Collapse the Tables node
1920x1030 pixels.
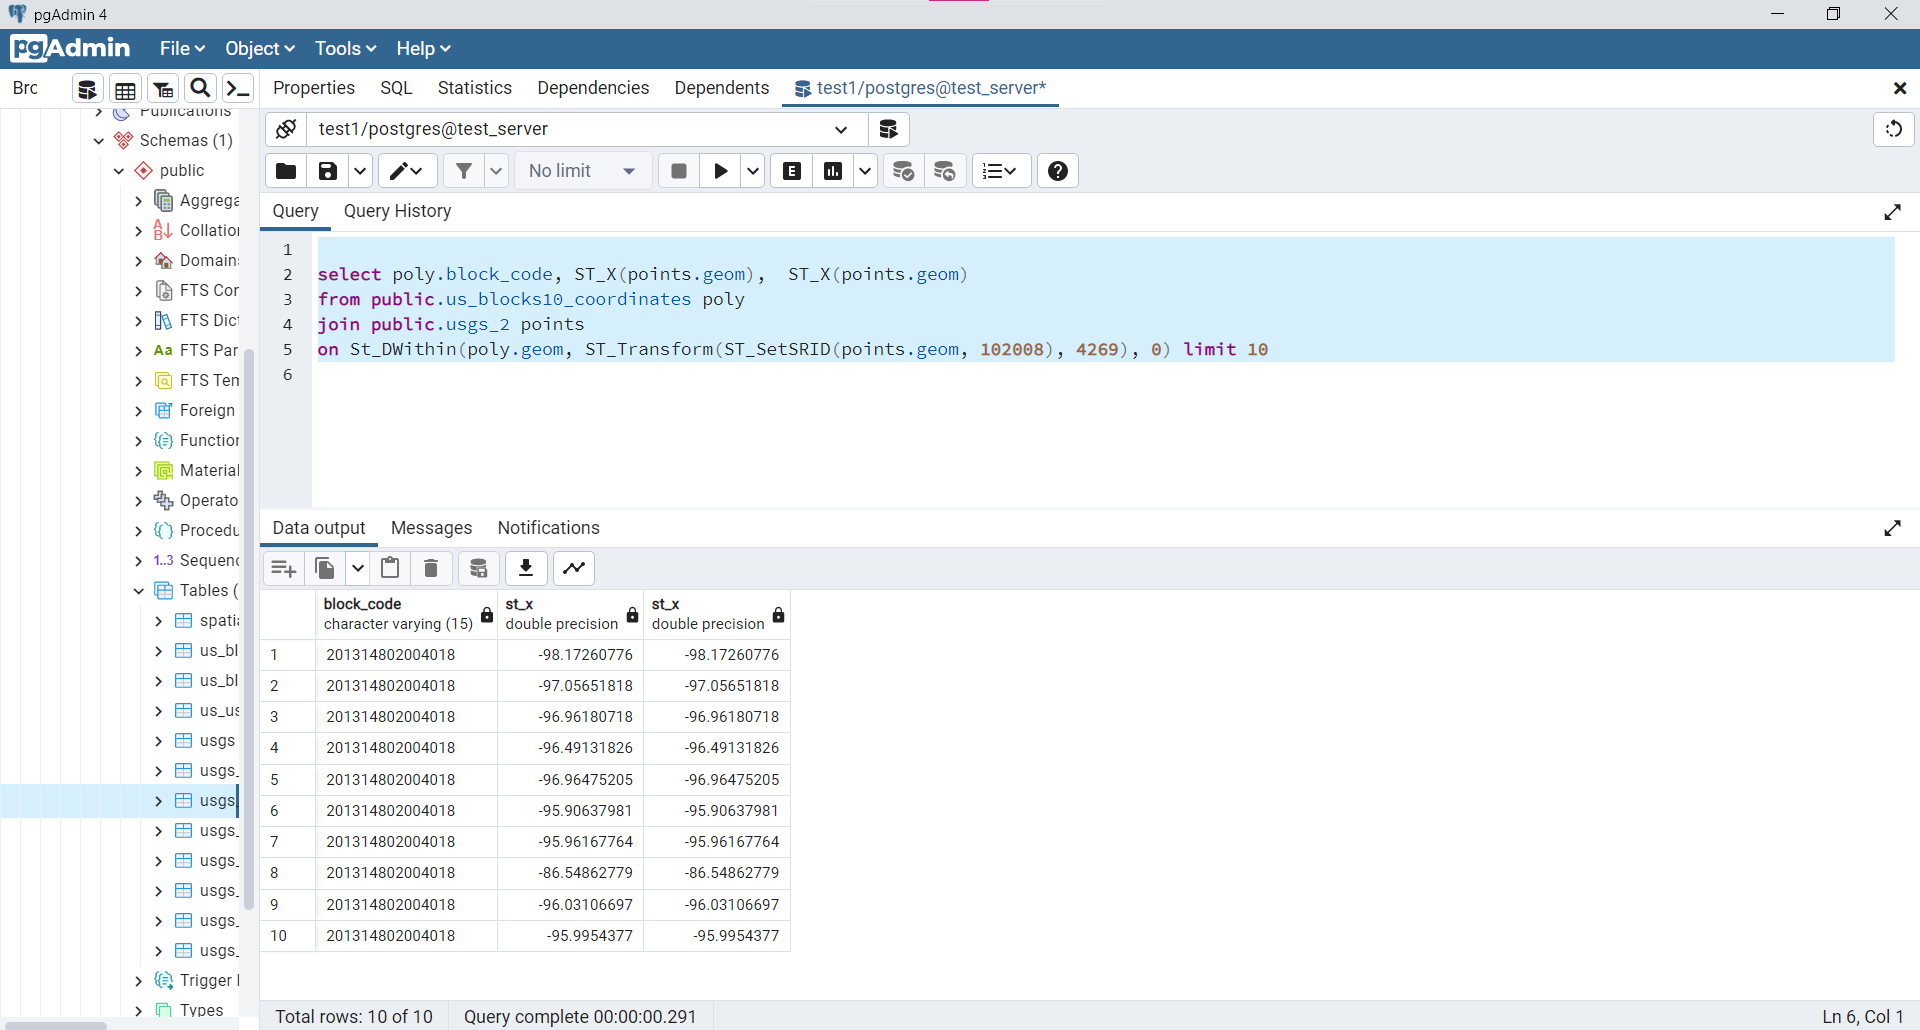[139, 591]
